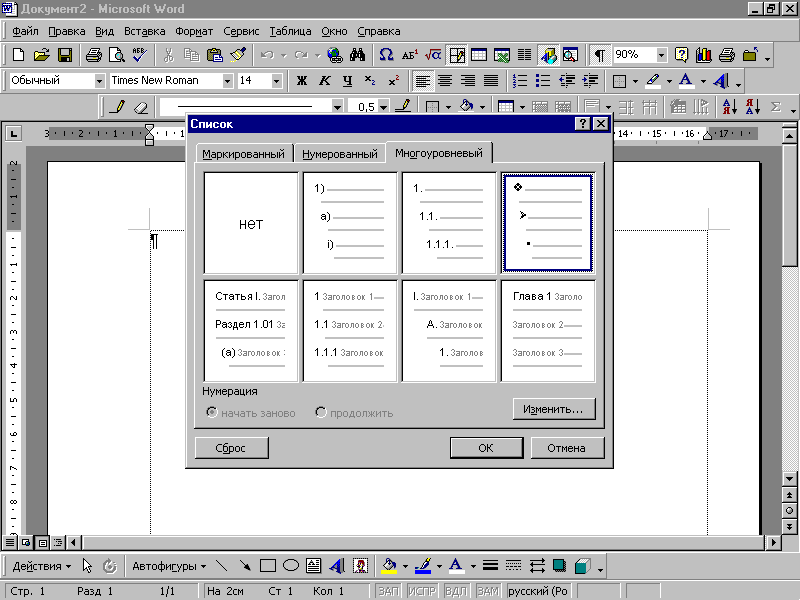This screenshot has width=800, height=600.
Task: Toggle nonprinting paragraph marks icon
Action: pos(600,55)
